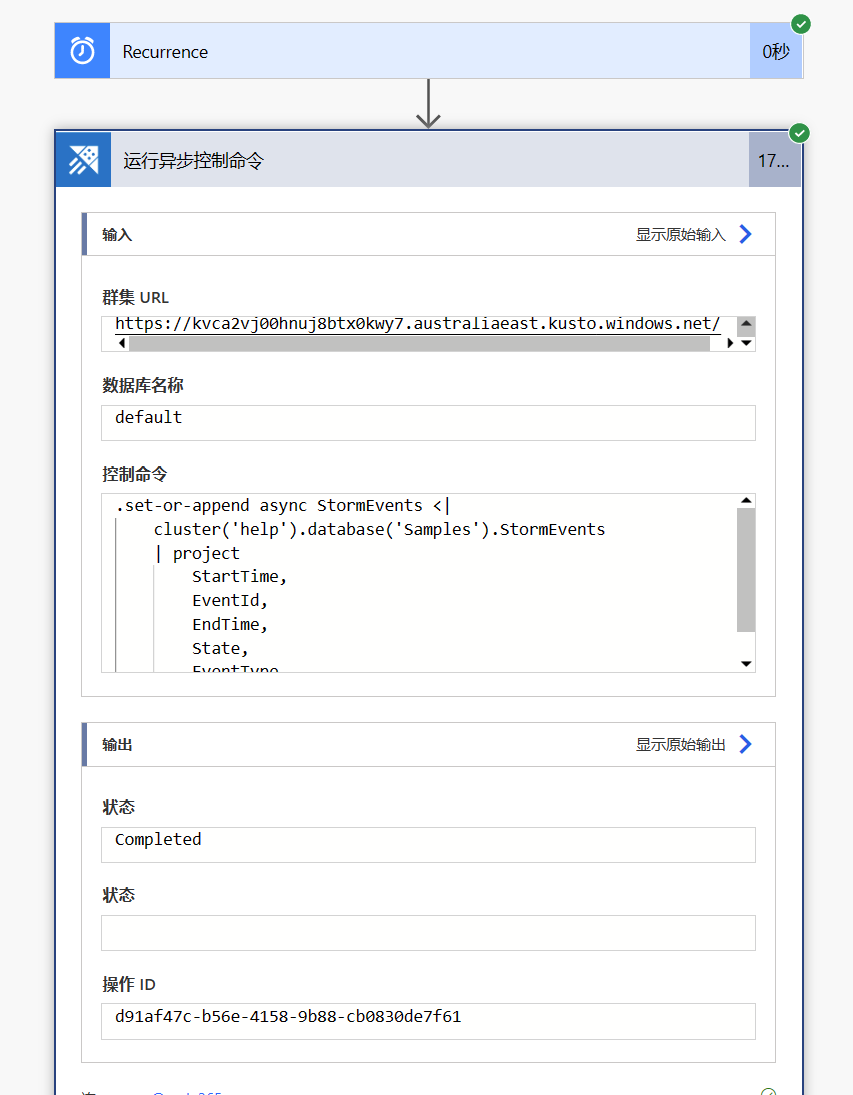Click the right arrow of the cluster URL scrollbar
The image size is (853, 1095).
(x=730, y=343)
